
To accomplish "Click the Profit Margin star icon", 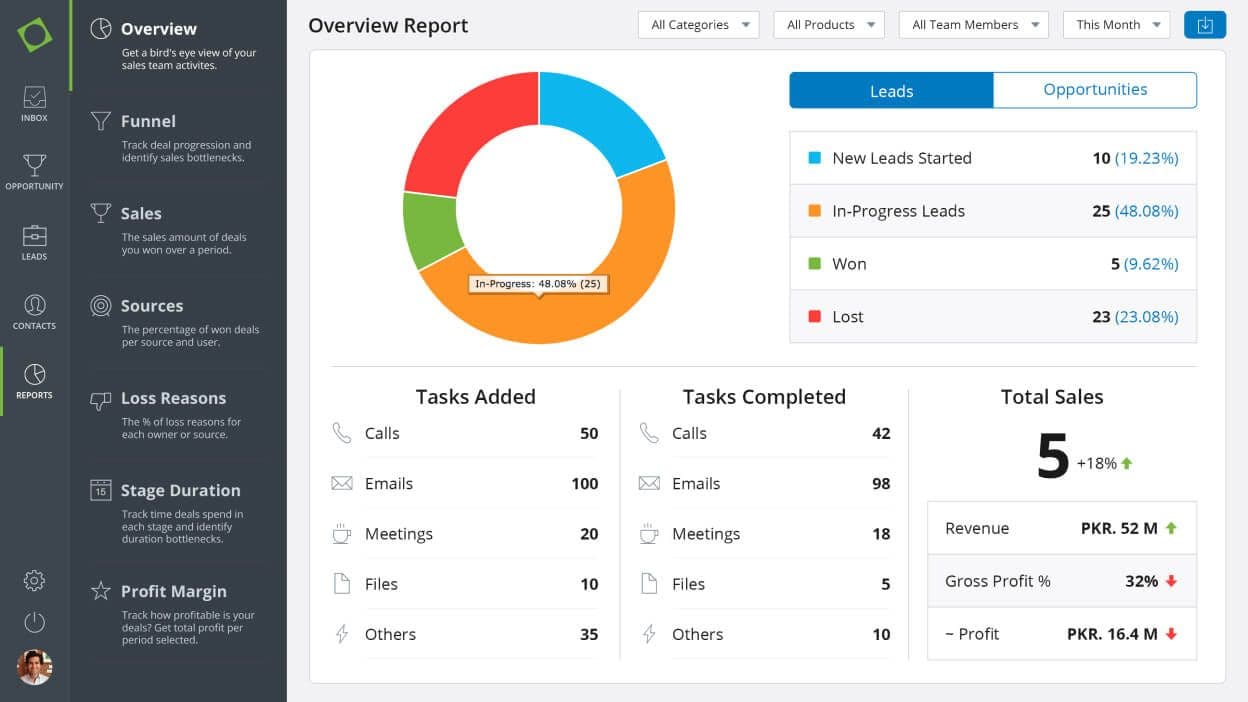I will [x=101, y=591].
